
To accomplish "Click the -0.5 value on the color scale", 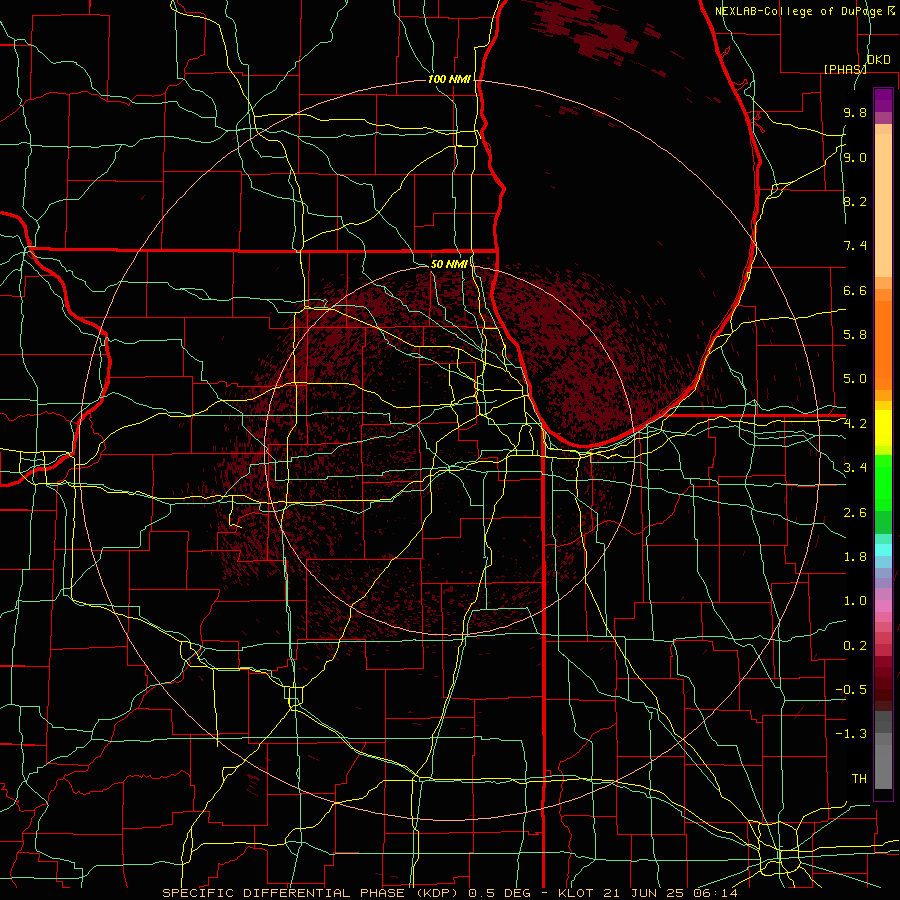I will [851, 690].
